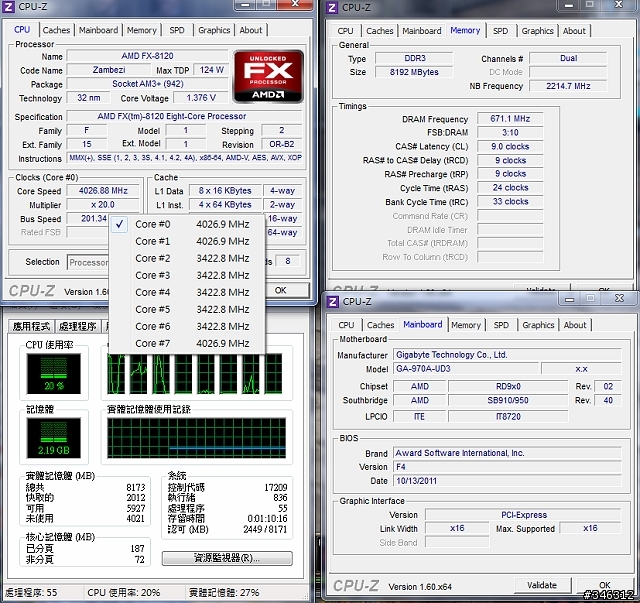The height and width of the screenshot is (603, 640).
Task: Click the Southbridge SB910/950 field
Action: pyautogui.click(x=508, y=401)
